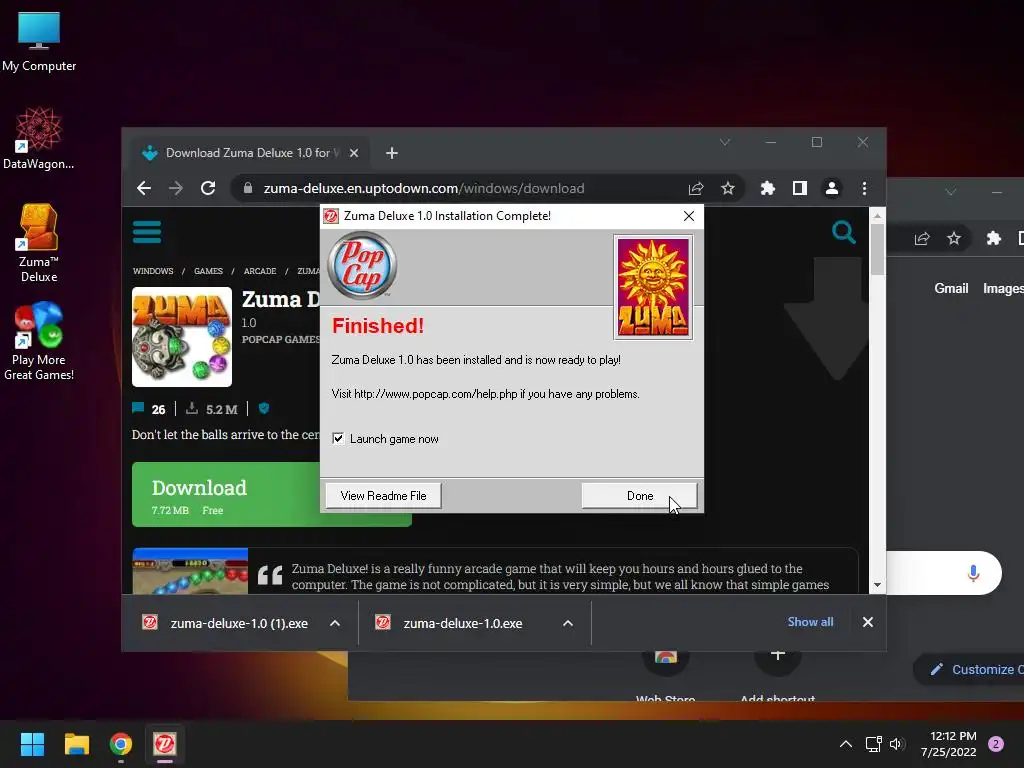The image size is (1024, 768).
Task: Click Zuma installer icon in taskbar
Action: click(x=165, y=744)
